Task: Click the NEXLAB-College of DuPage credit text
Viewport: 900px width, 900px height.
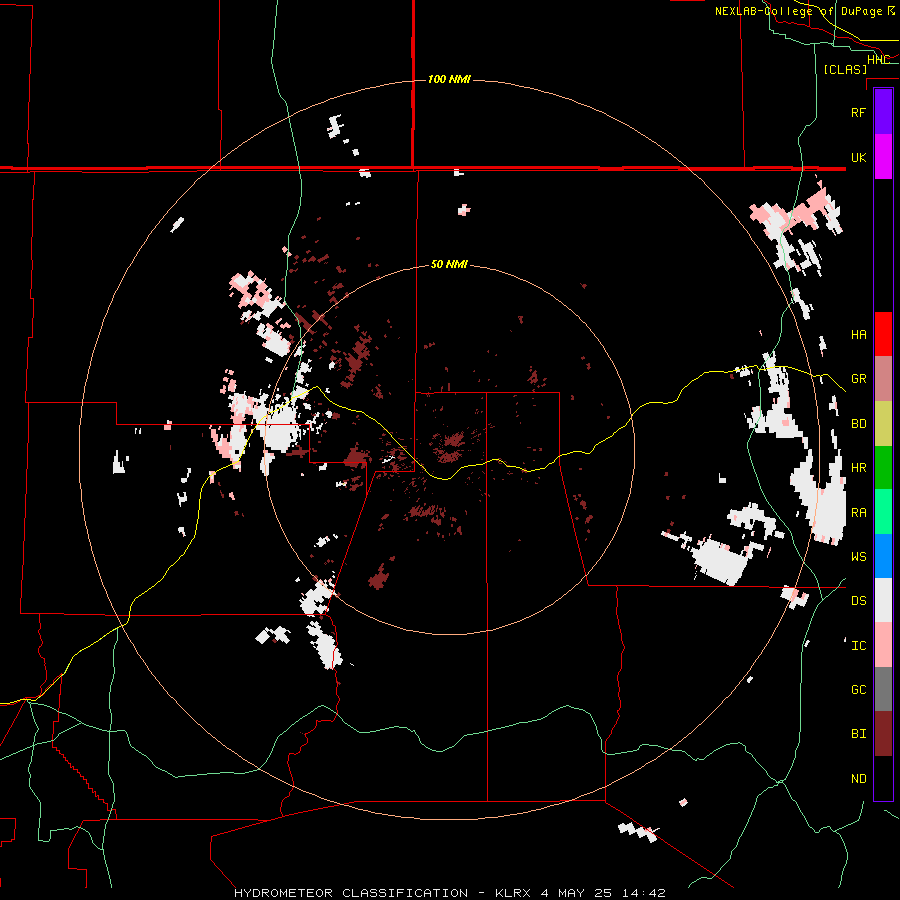Action: (x=804, y=11)
